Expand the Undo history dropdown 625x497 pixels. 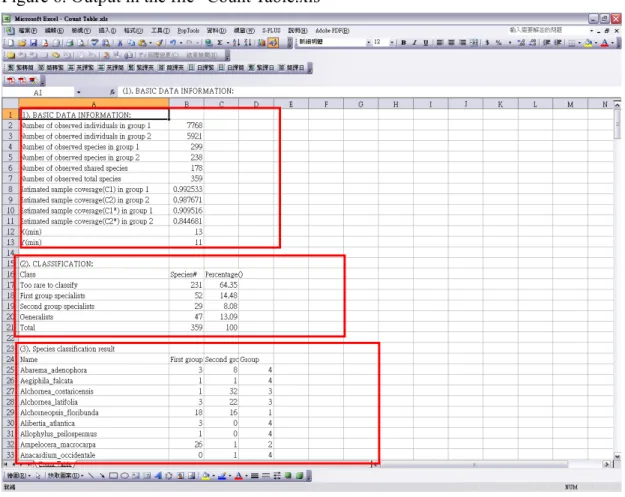point(181,43)
